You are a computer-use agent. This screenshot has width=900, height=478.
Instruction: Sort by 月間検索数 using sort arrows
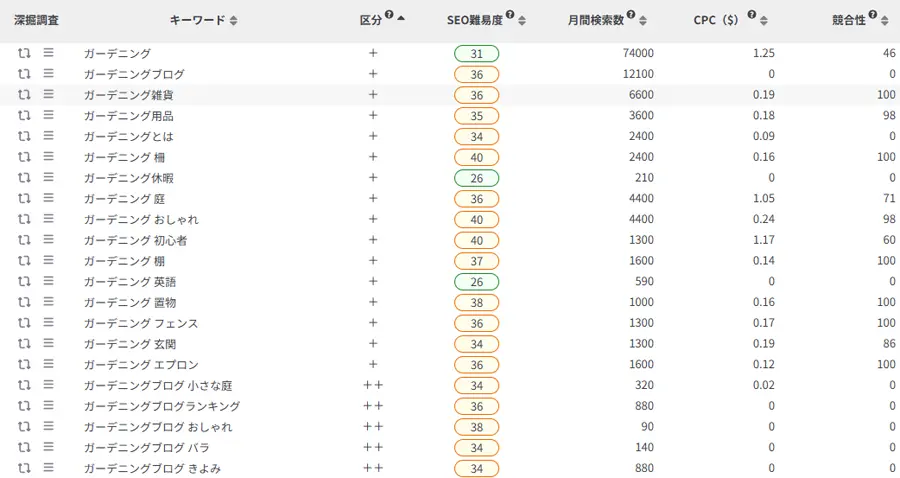[x=643, y=20]
